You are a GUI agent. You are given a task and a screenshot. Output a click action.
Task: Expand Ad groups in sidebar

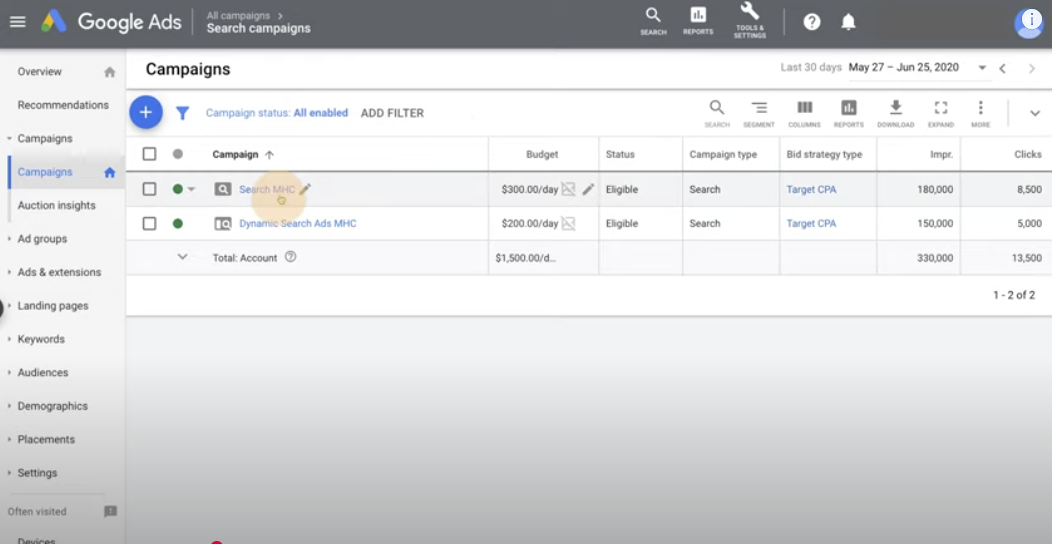click(x=9, y=239)
